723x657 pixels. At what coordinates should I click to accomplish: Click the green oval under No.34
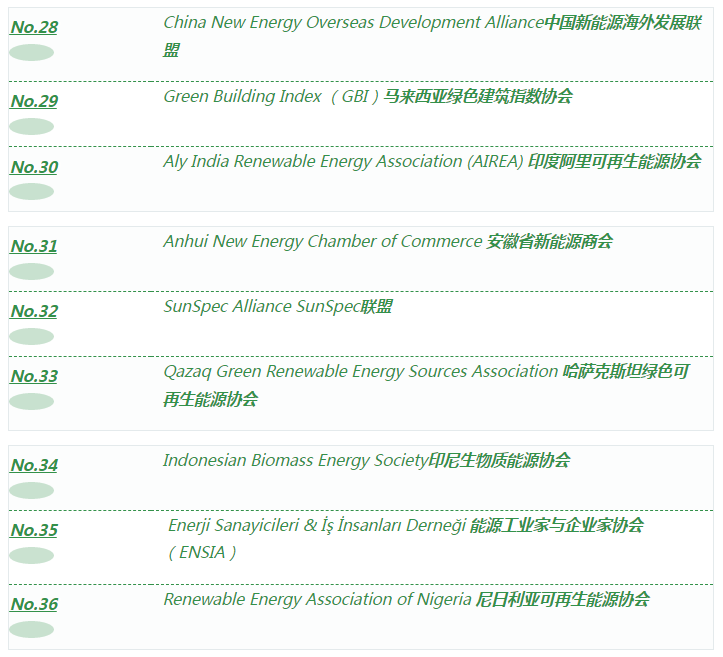pos(32,490)
